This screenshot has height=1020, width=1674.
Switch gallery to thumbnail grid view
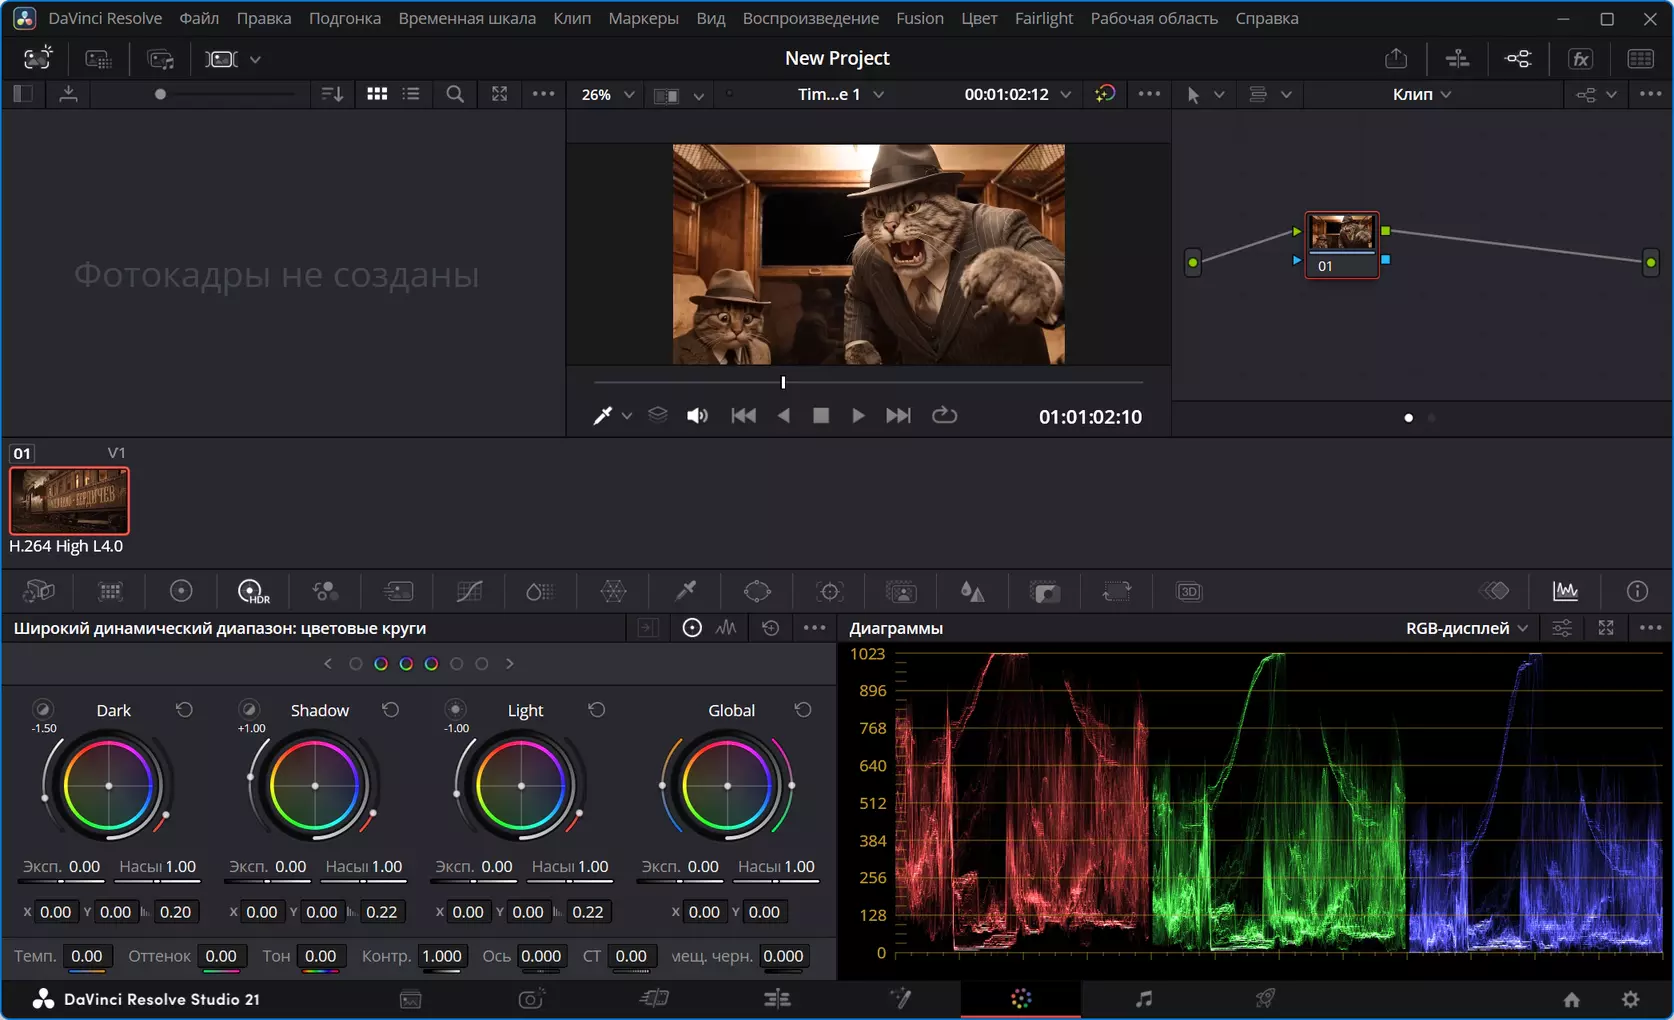377,94
